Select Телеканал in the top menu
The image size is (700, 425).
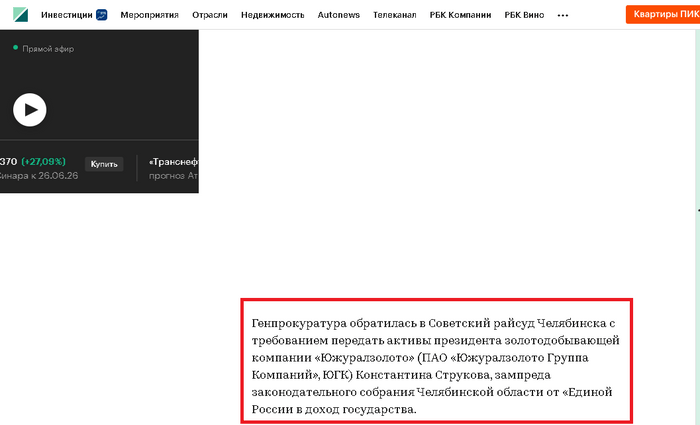[x=394, y=16]
